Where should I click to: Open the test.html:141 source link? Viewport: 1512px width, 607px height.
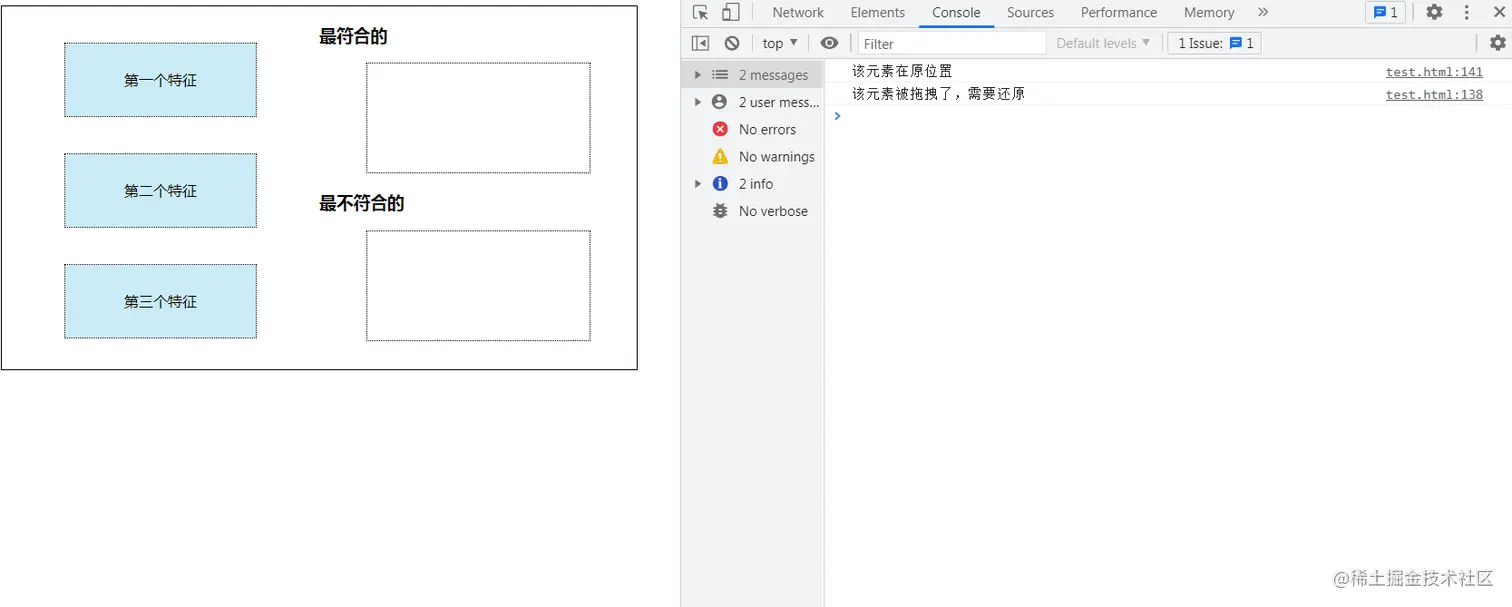pyautogui.click(x=1434, y=72)
